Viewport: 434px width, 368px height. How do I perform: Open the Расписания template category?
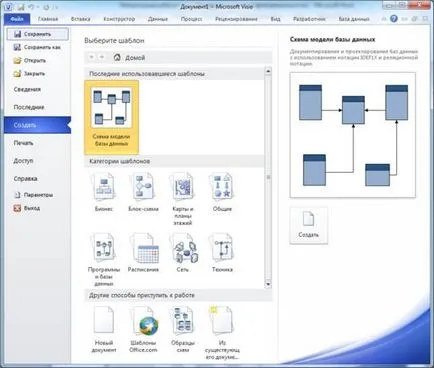(143, 253)
